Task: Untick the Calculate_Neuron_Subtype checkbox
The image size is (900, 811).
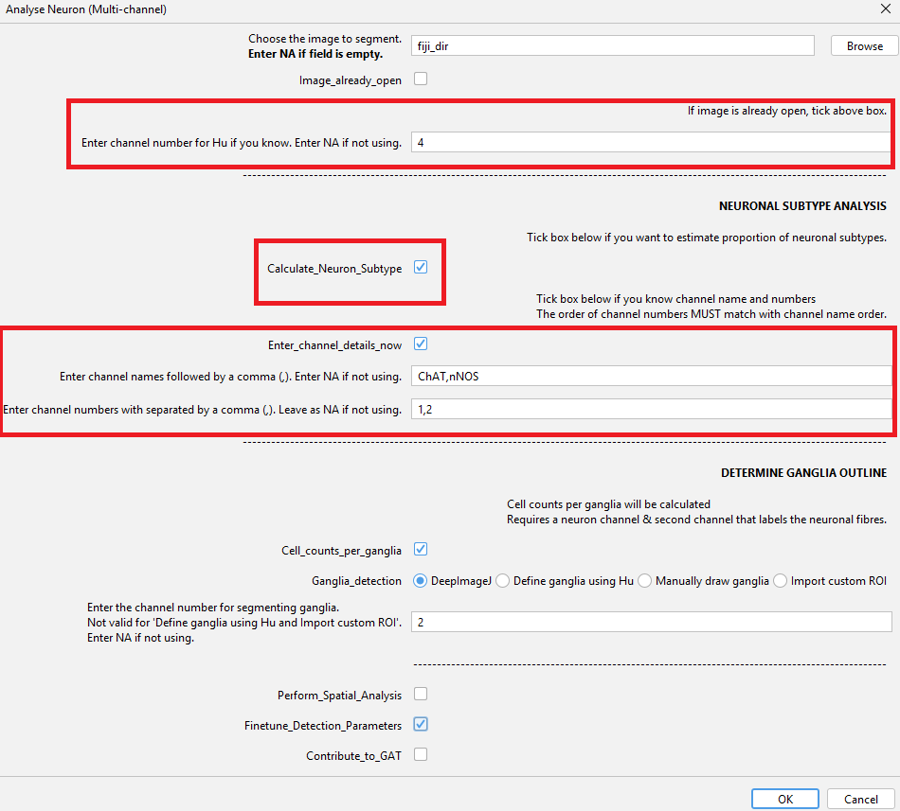Action: click(421, 268)
